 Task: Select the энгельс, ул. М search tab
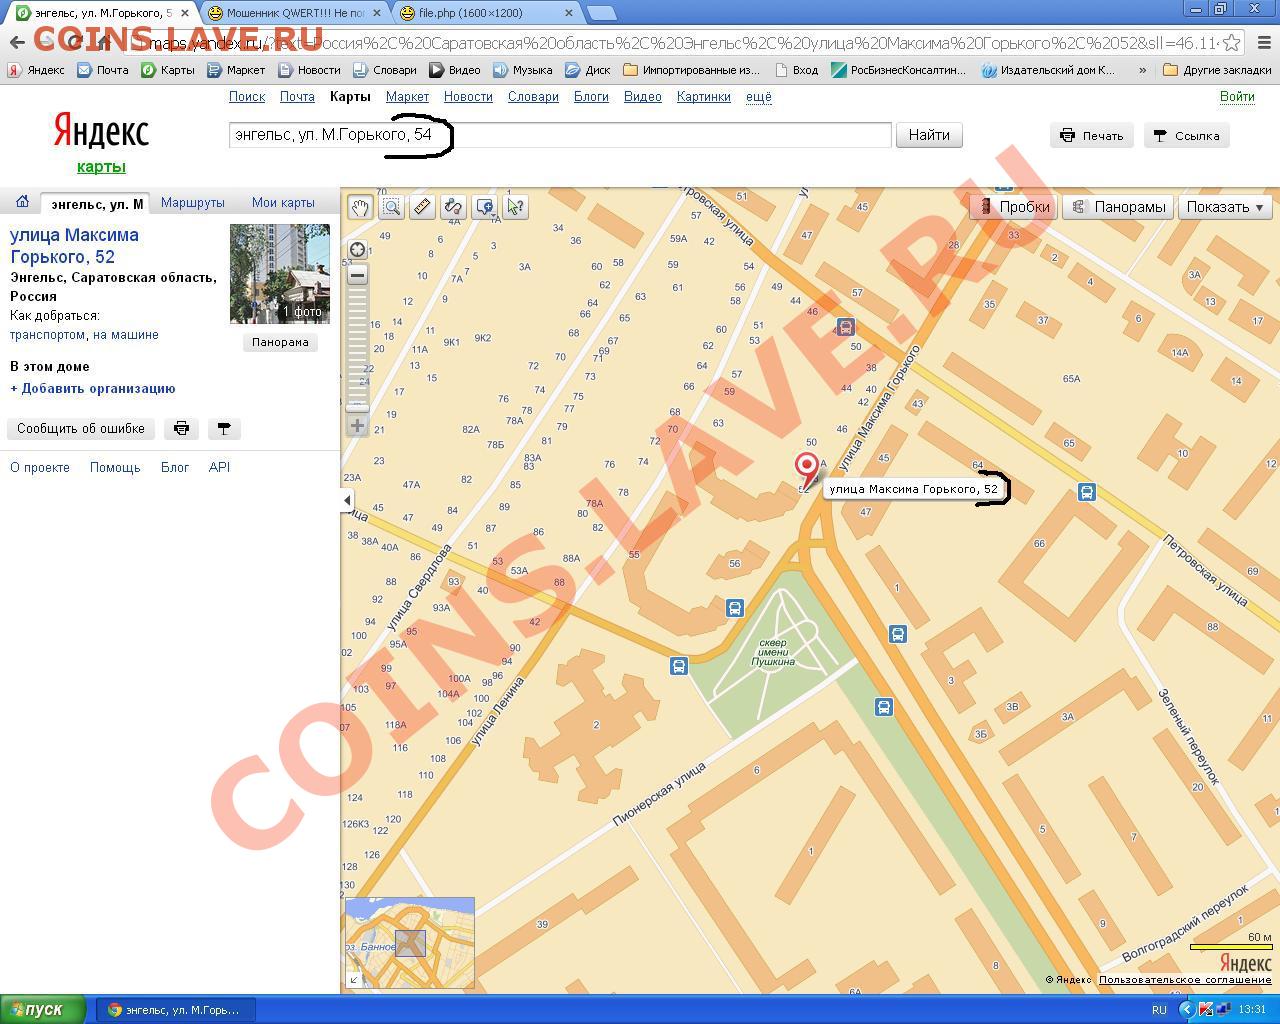96,203
